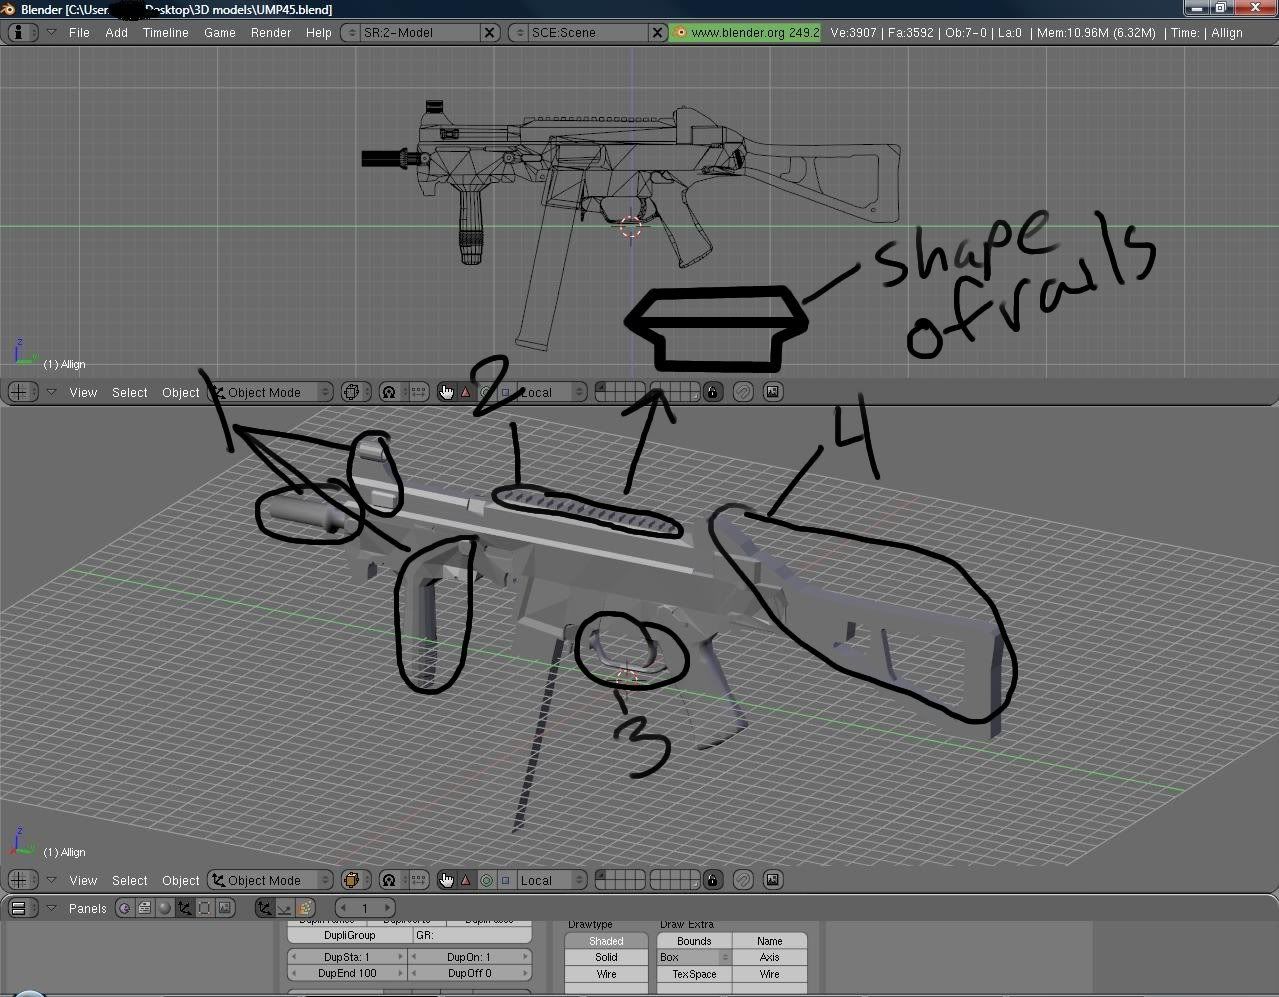The width and height of the screenshot is (1279, 997).
Task: Toggle upper viewport snap magnet icon
Action: point(743,392)
